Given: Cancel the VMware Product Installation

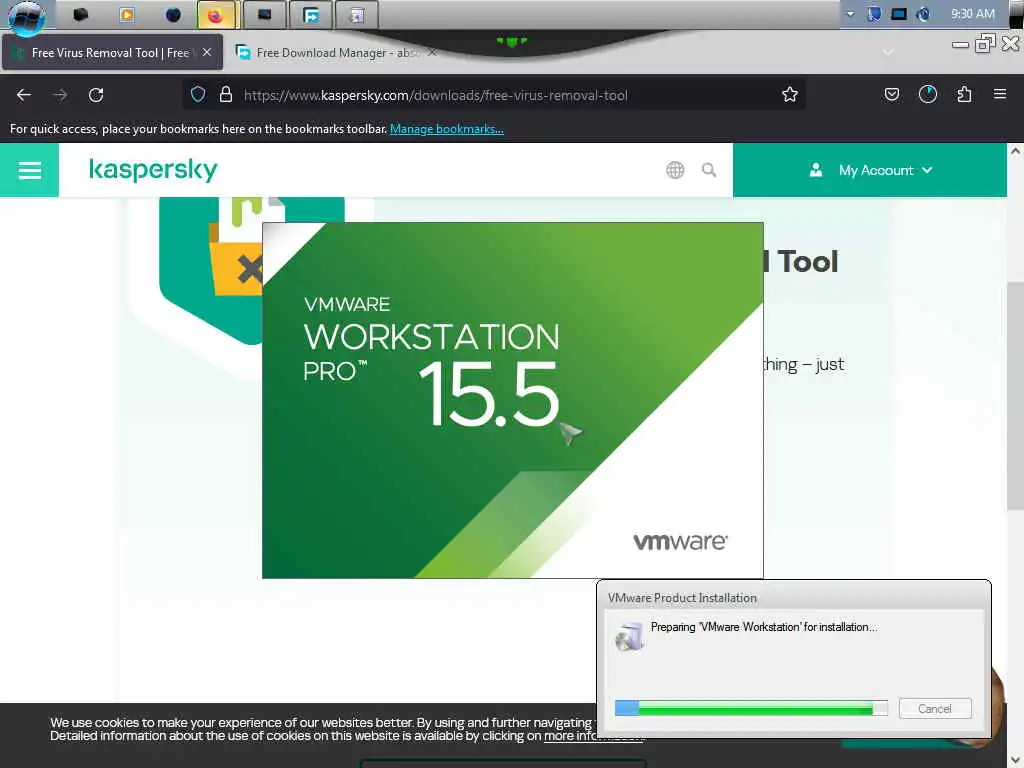Looking at the screenshot, I should [935, 709].
